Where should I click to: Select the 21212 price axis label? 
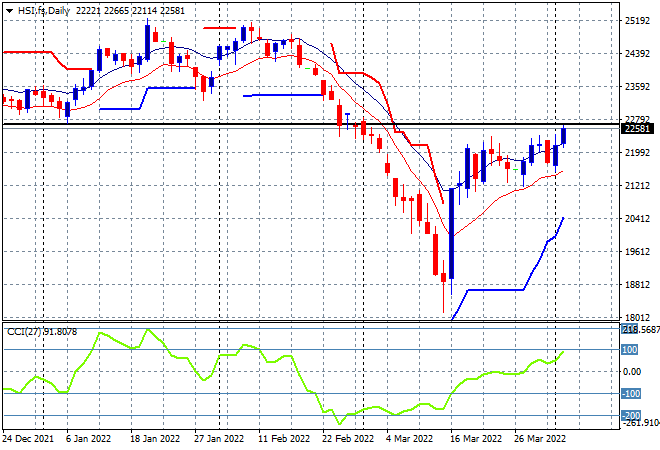point(637,186)
